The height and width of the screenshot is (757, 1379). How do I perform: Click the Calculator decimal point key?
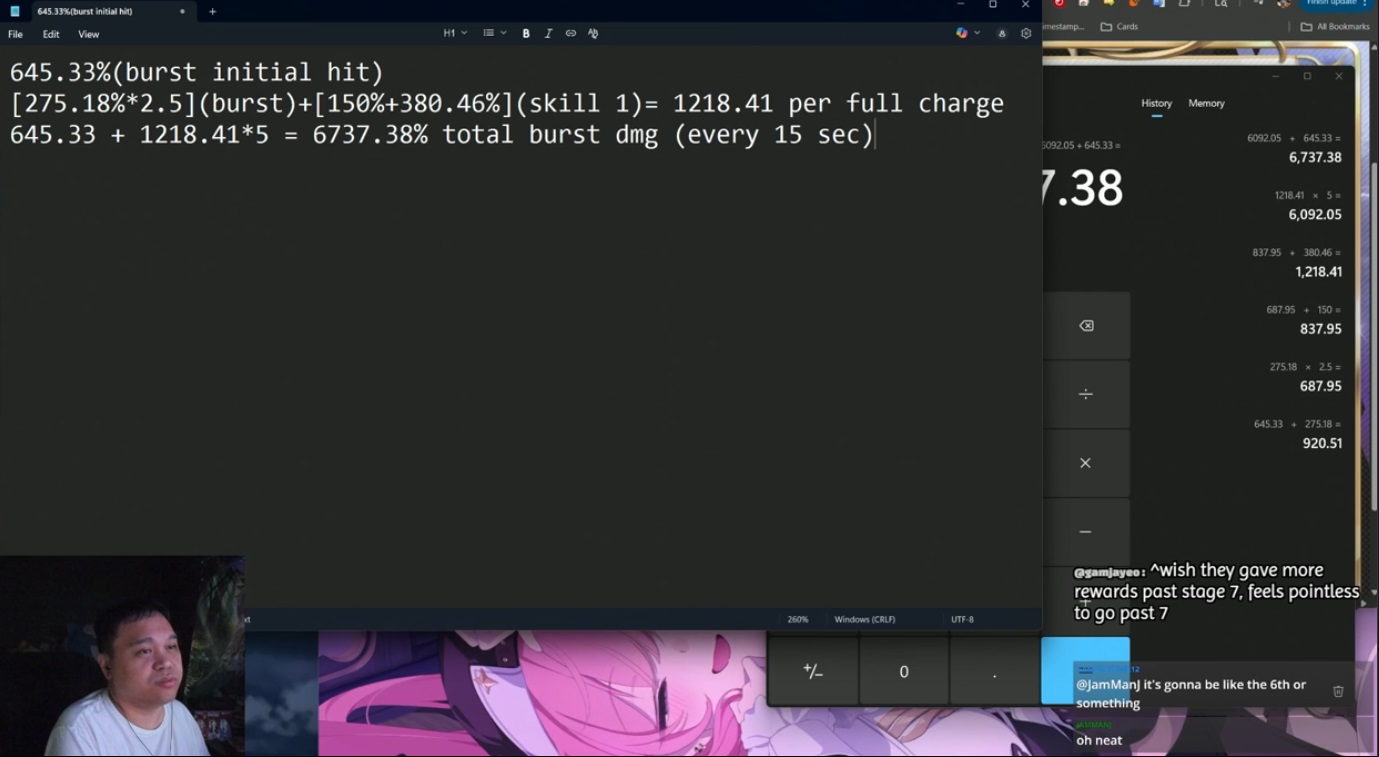(994, 671)
